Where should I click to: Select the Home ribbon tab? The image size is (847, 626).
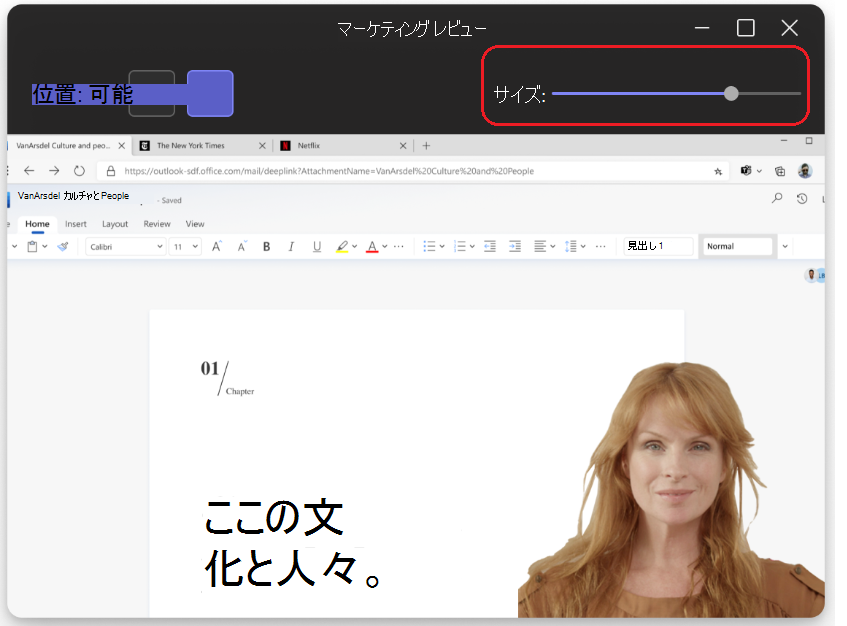pyautogui.click(x=37, y=224)
